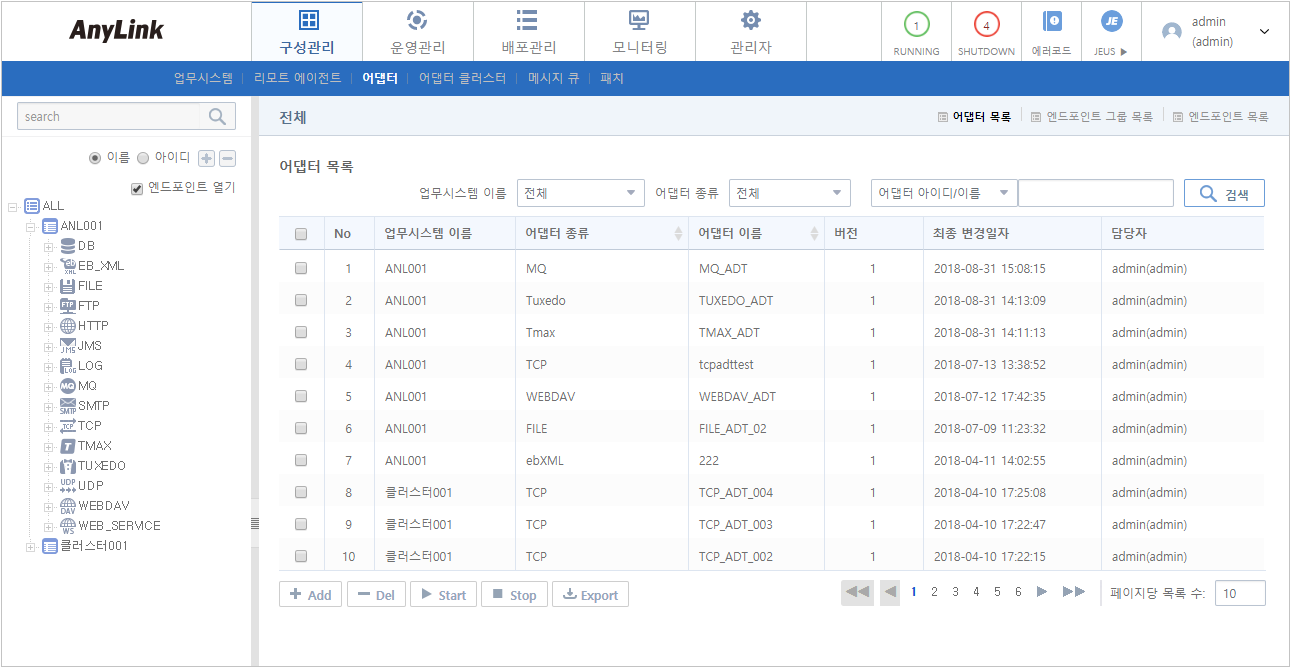Open the 엔드포인트 그룹 목록 tab

click(1091, 117)
